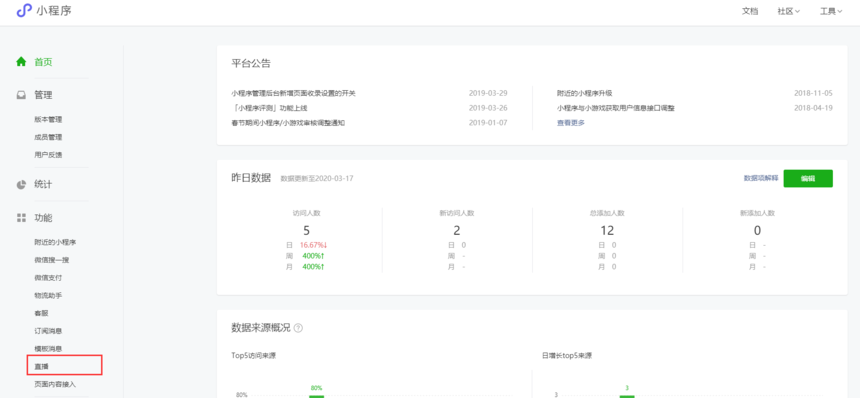Open 微信搜一搜 in the sidebar

click(x=52, y=260)
